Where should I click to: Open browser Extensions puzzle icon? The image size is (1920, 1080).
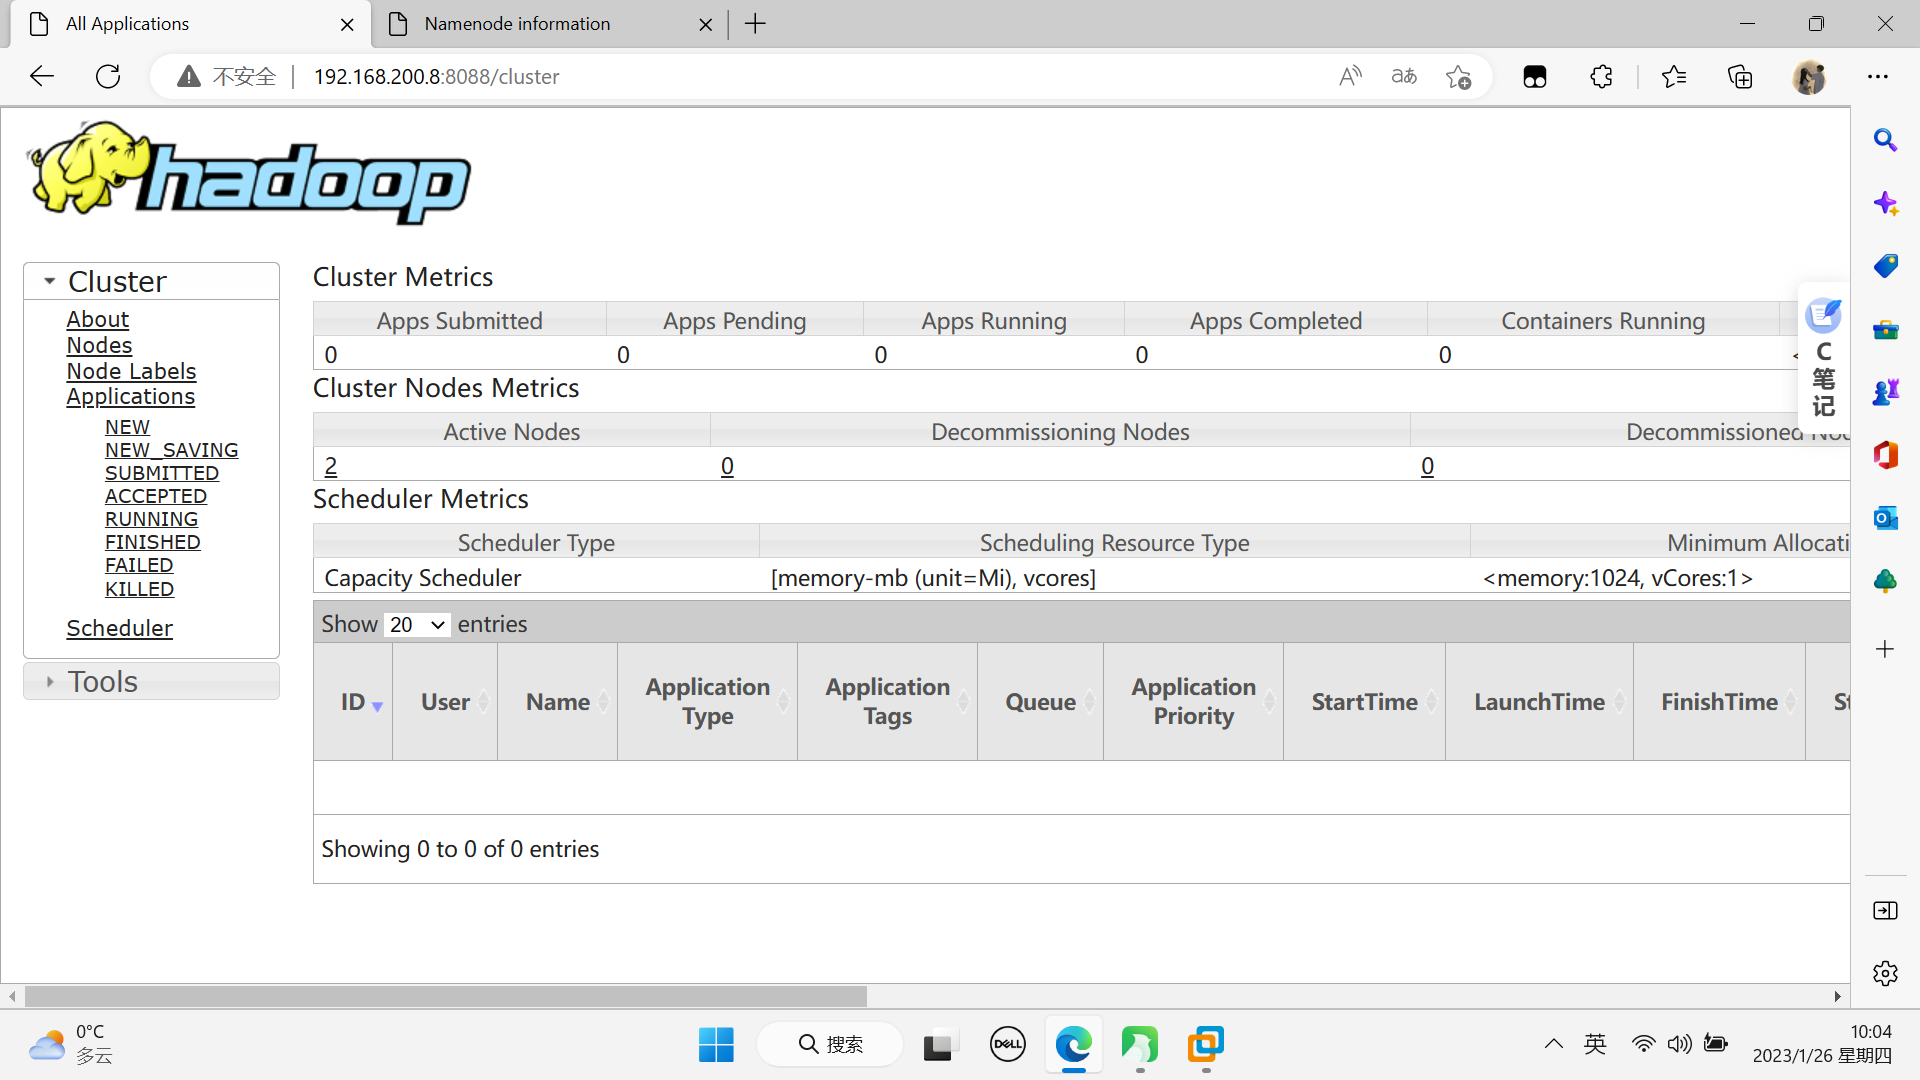pos(1601,77)
